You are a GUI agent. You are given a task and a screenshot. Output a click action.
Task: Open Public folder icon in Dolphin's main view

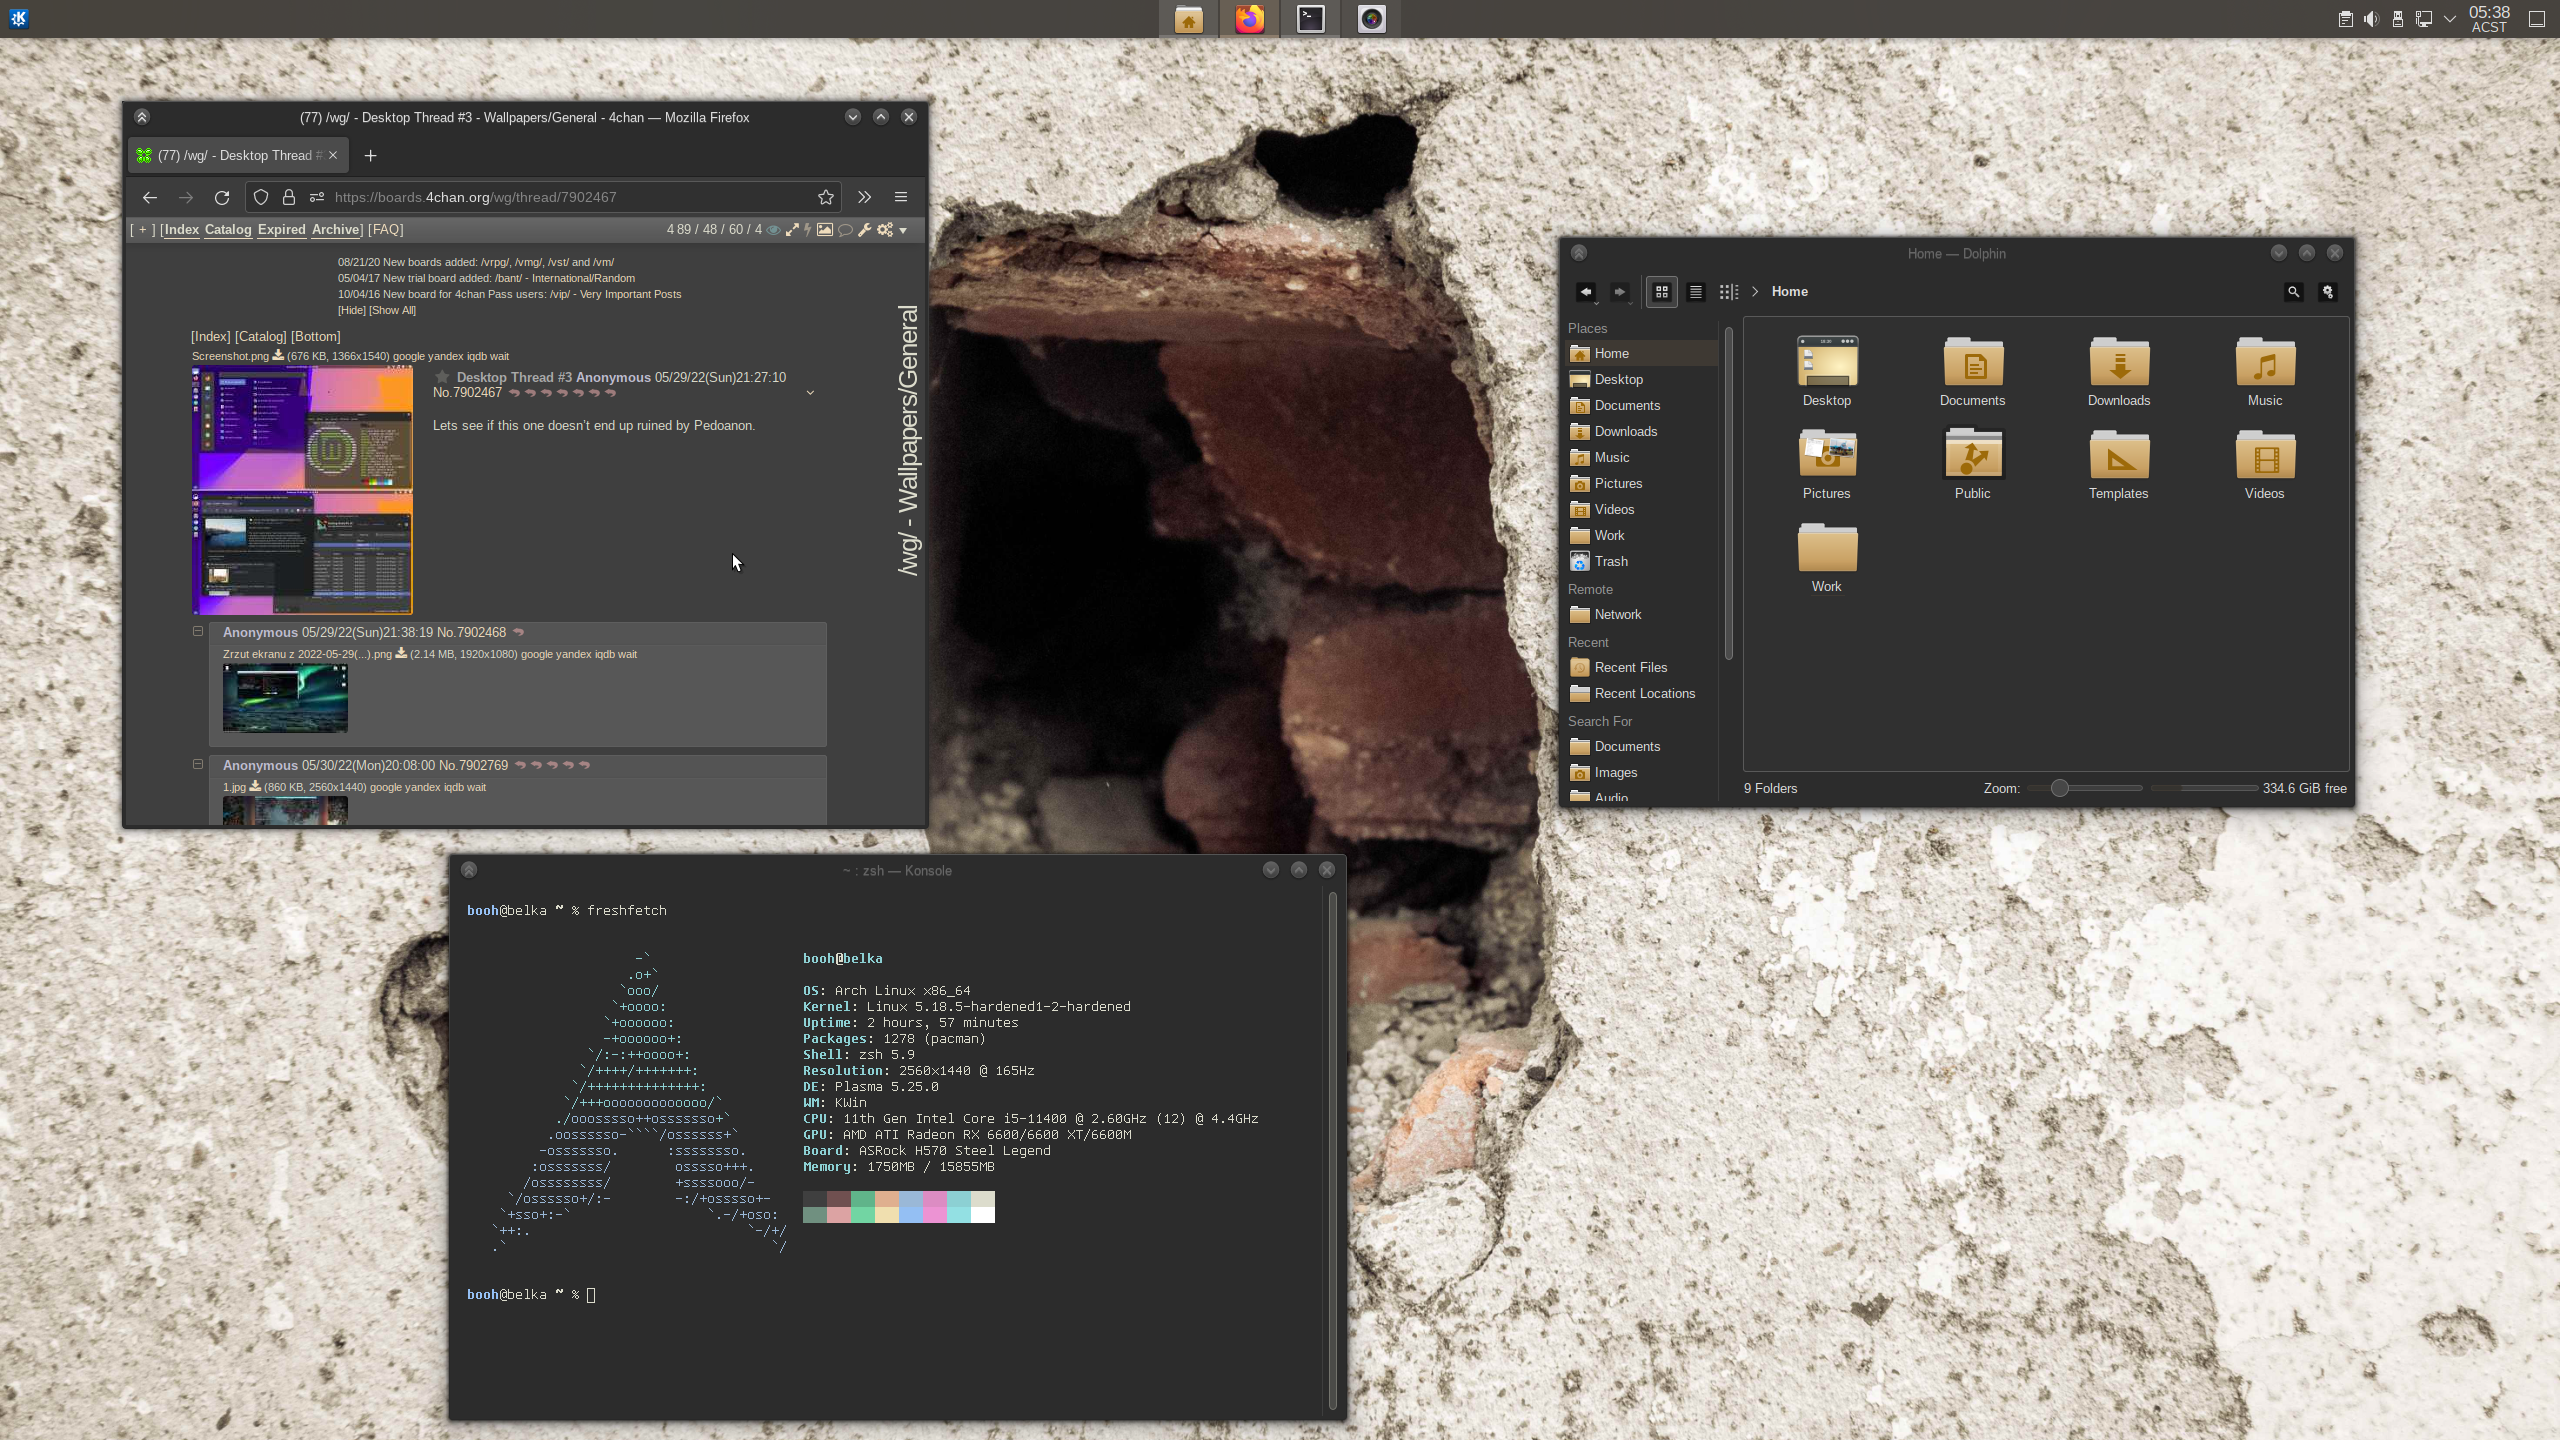coord(1972,465)
